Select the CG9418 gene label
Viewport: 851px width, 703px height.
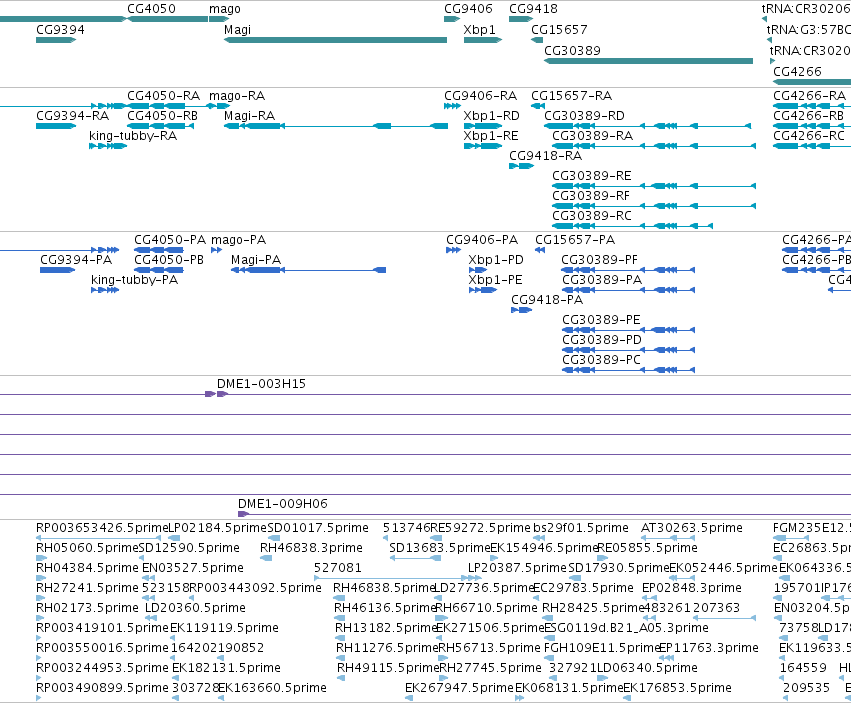534,9
